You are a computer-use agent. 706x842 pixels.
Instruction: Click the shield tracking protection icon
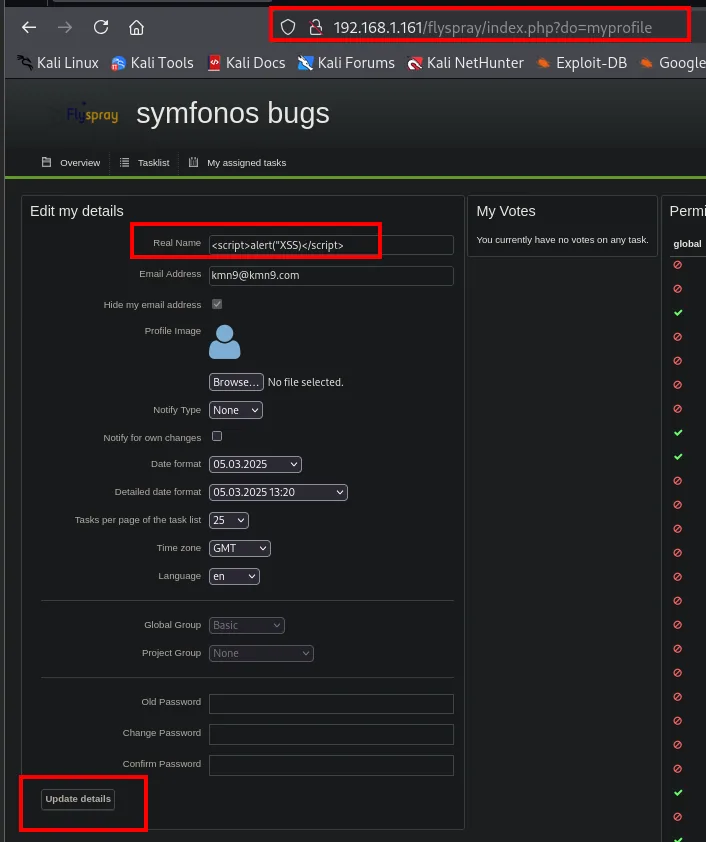coord(288,27)
